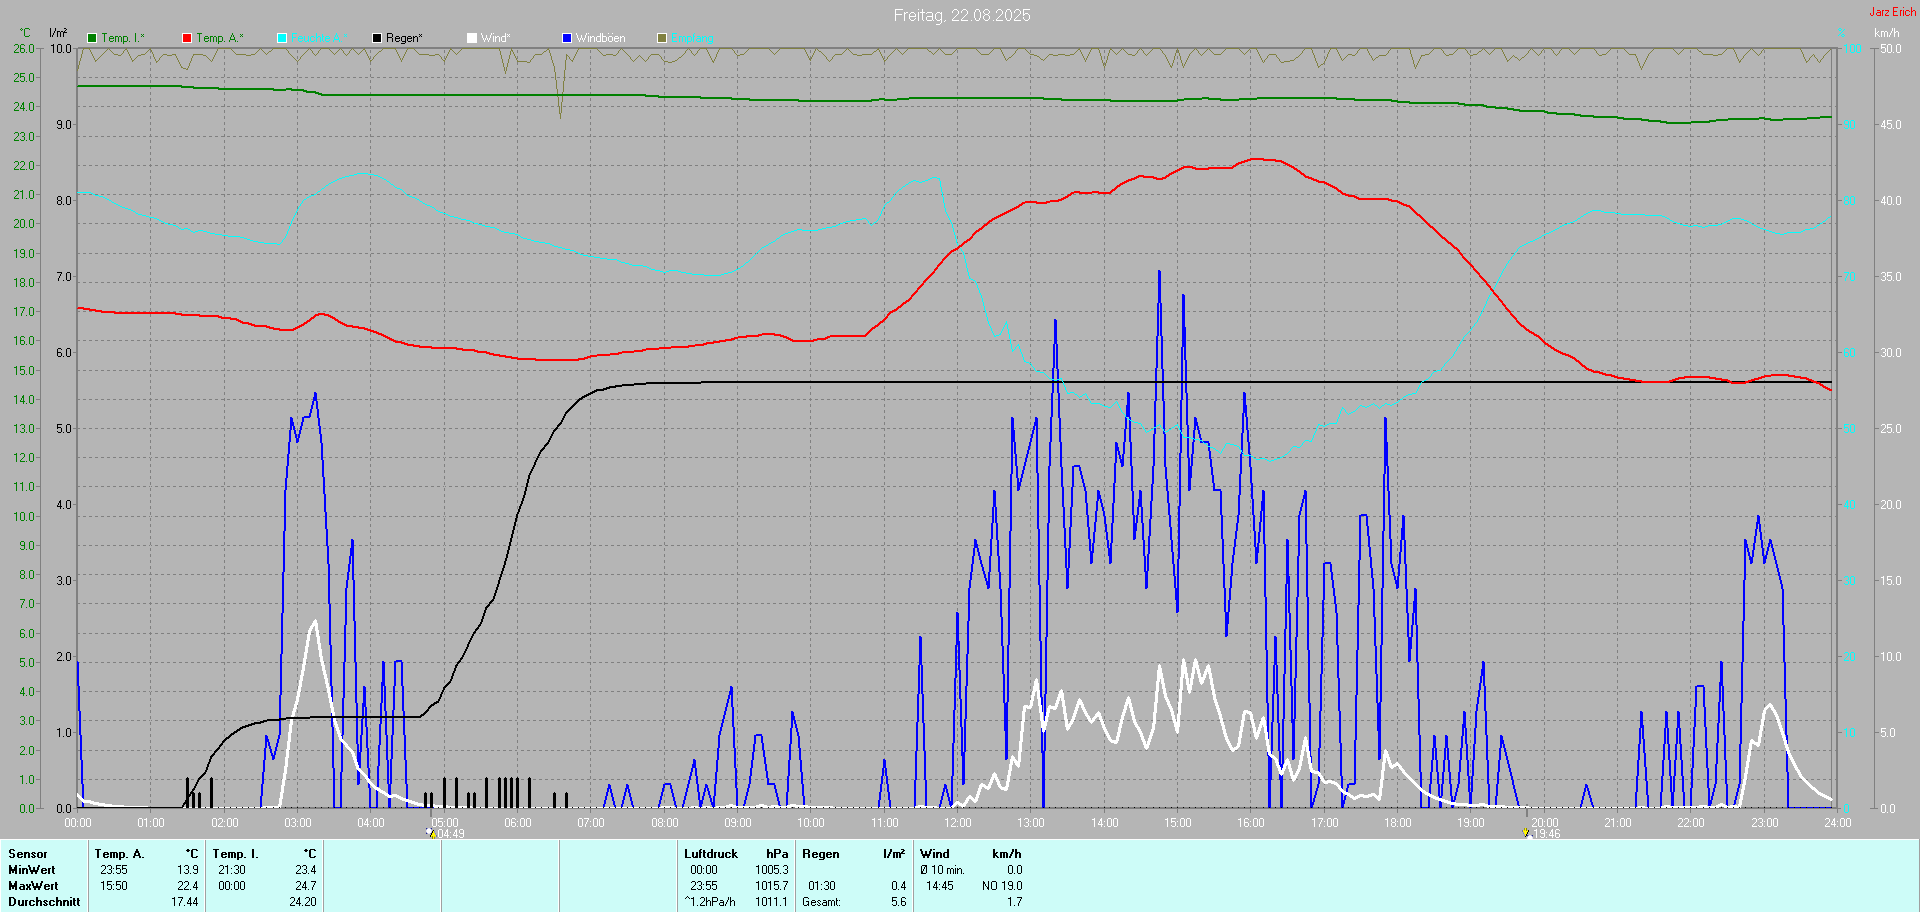Click the km/h axis unit label
Viewport: 1920px width, 912px height.
tap(1886, 33)
